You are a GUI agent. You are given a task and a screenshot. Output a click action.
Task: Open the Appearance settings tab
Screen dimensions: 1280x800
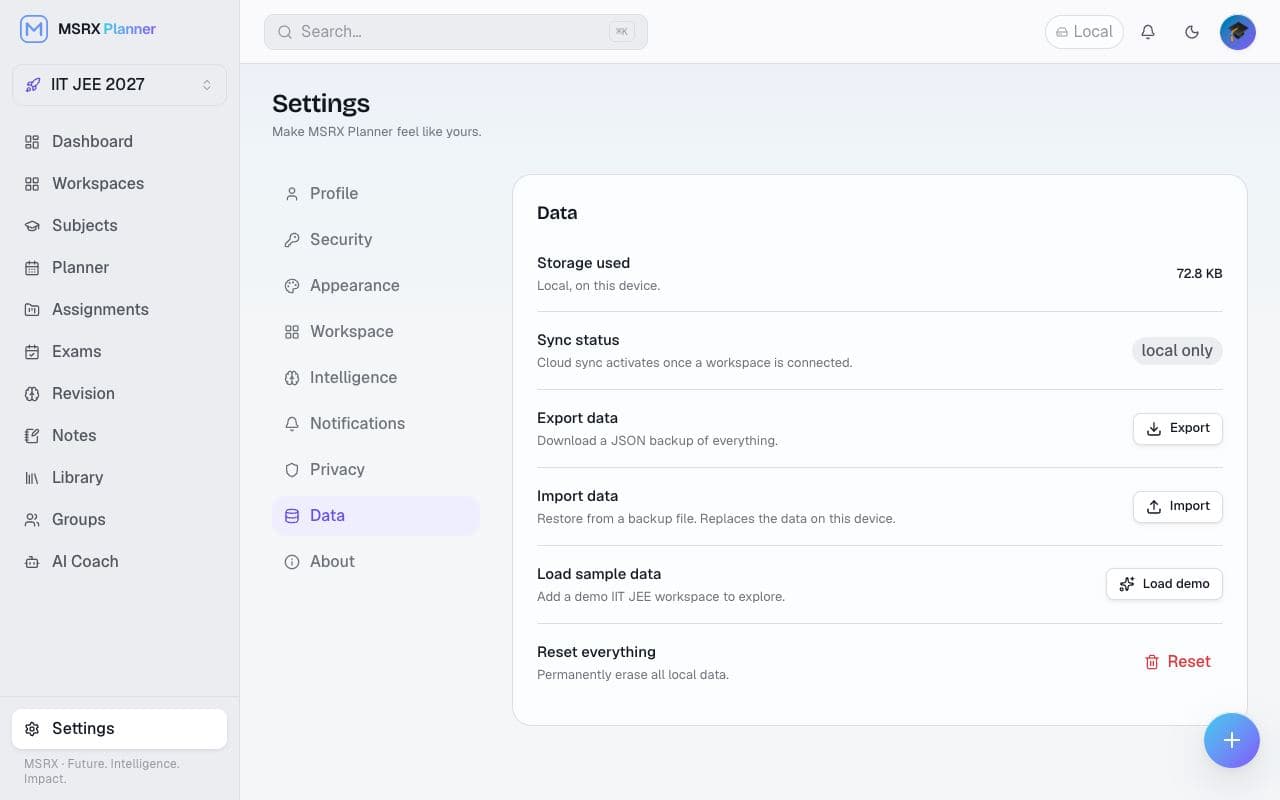[376, 285]
